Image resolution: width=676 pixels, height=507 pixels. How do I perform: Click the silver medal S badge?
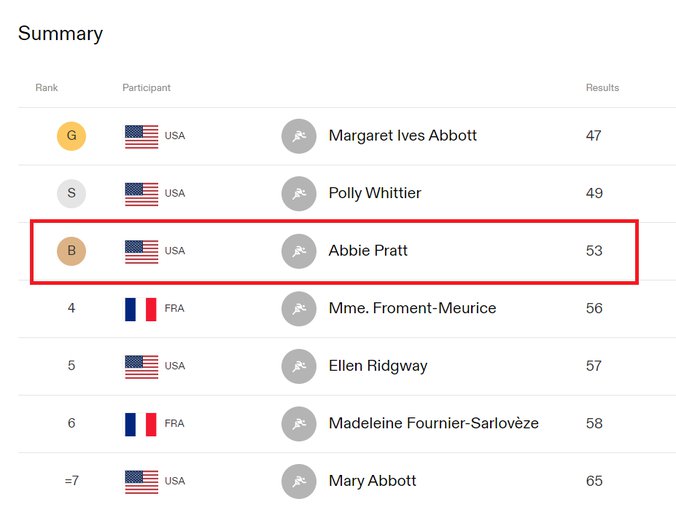click(72, 193)
